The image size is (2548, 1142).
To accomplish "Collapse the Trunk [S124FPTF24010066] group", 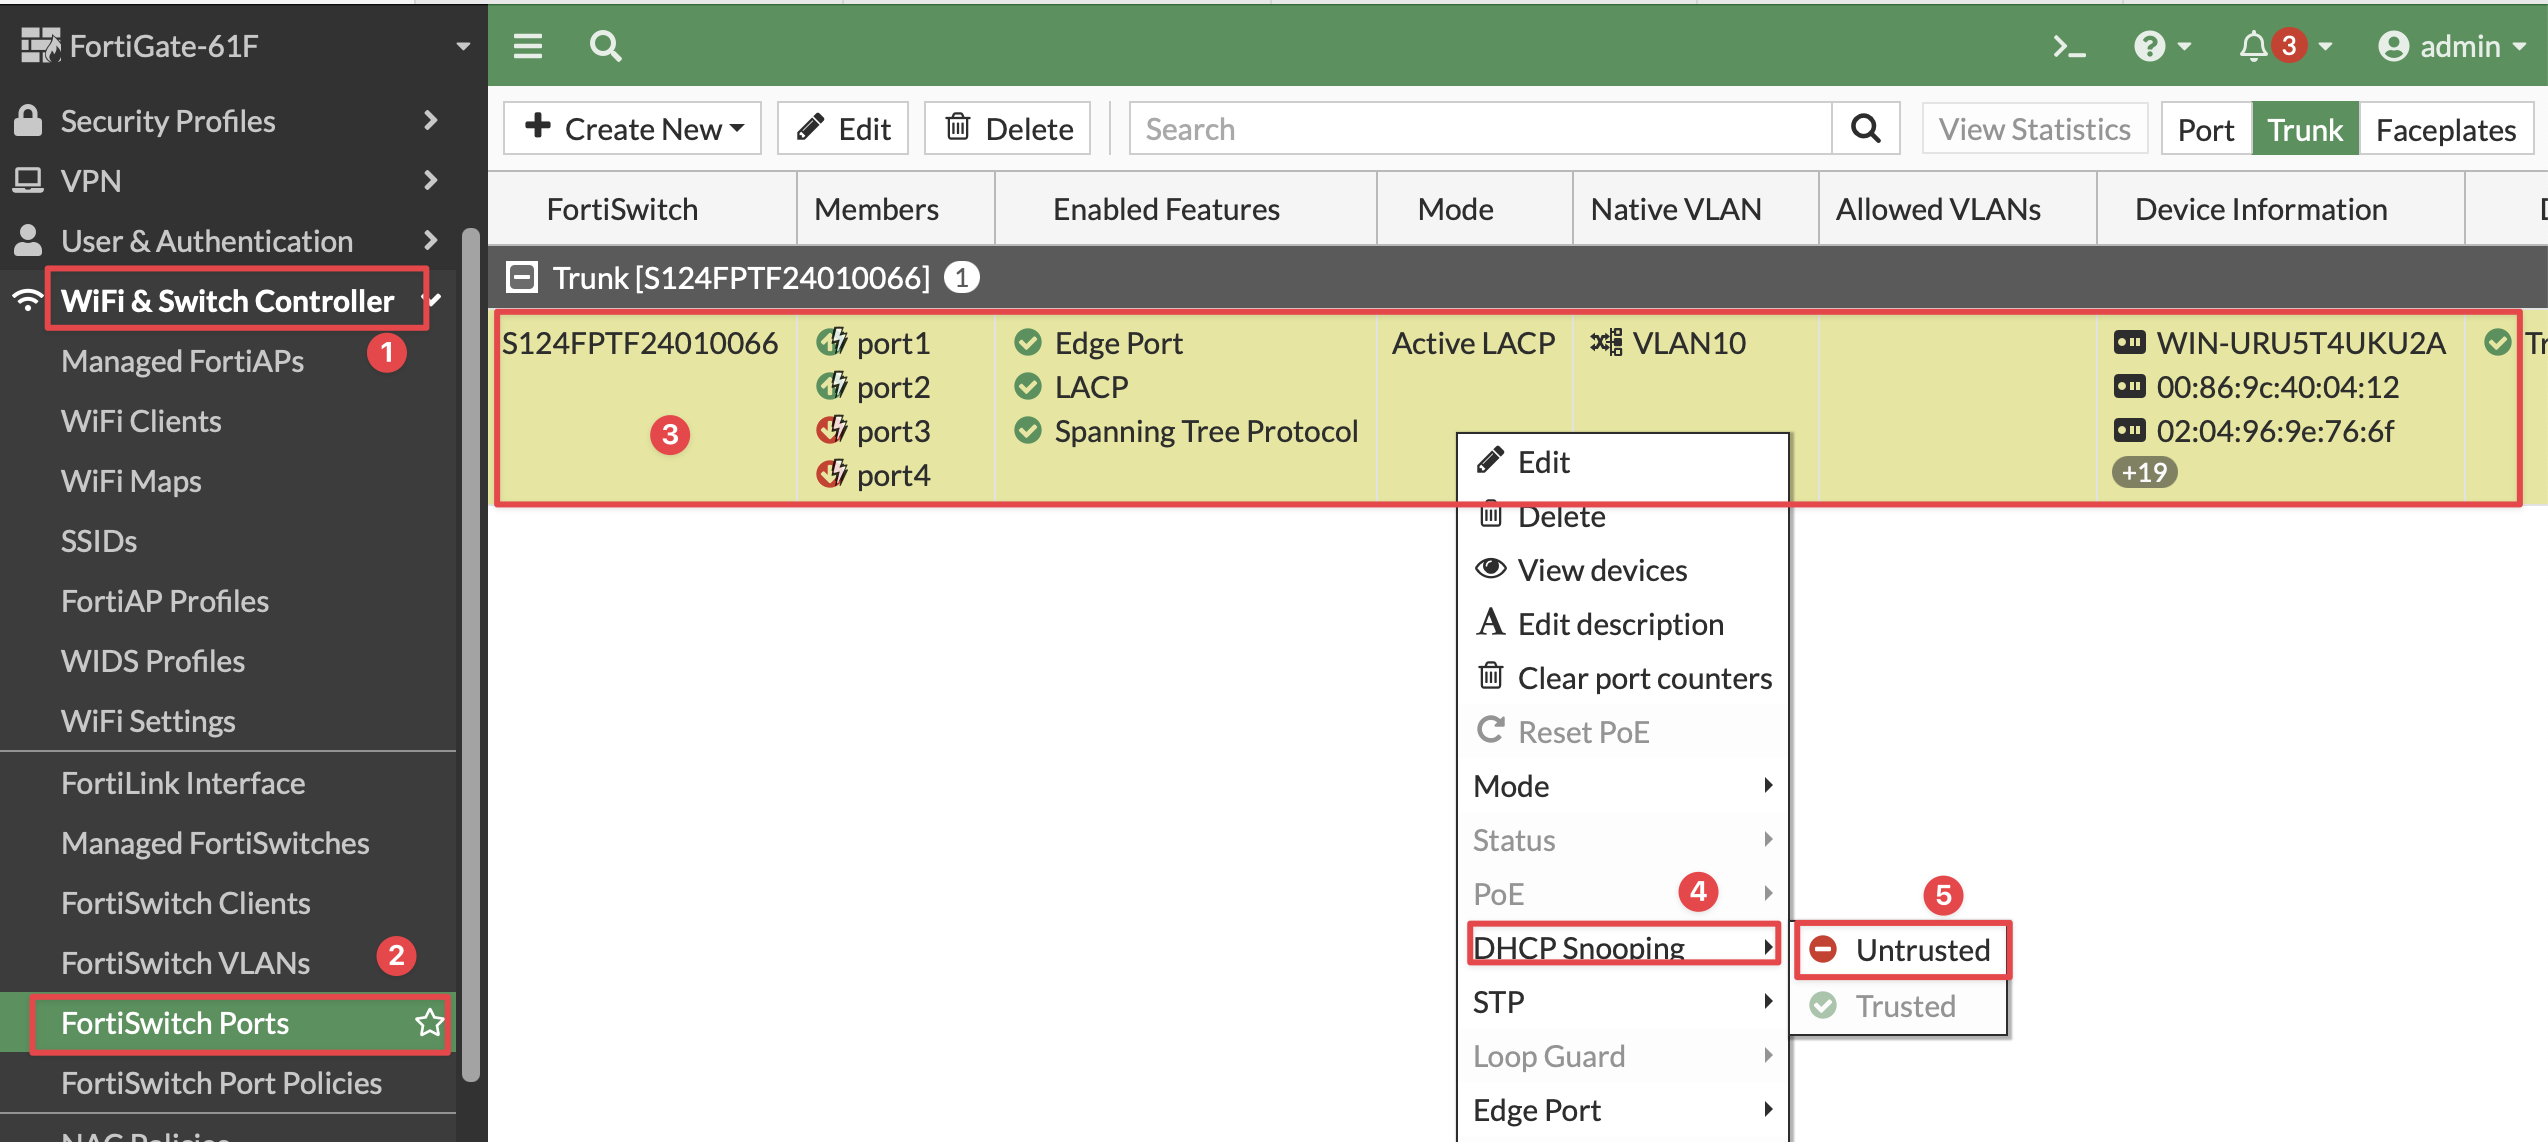I will point(522,277).
